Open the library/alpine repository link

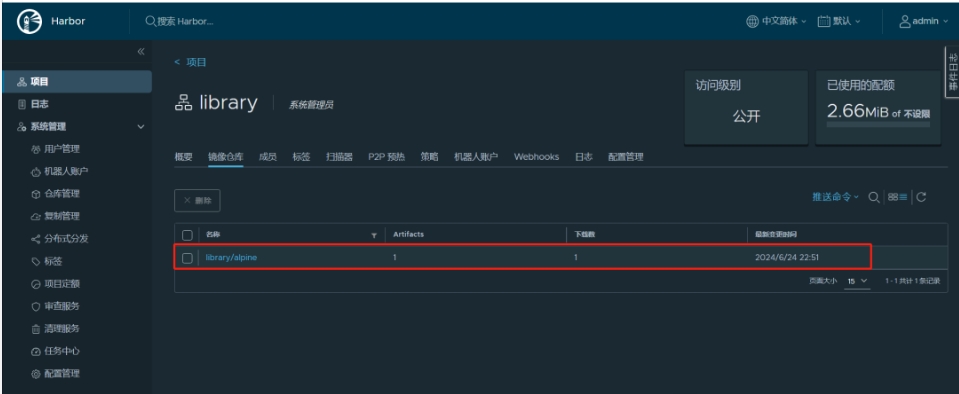point(231,258)
